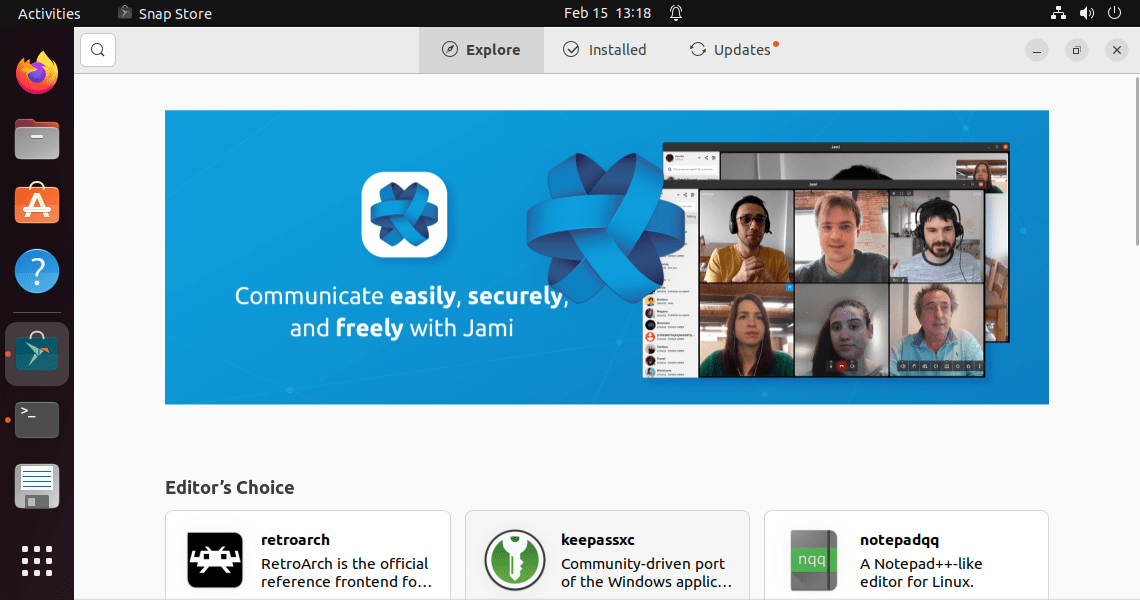
Task: Click the Editor's Choice heading
Action: pyautogui.click(x=230, y=487)
